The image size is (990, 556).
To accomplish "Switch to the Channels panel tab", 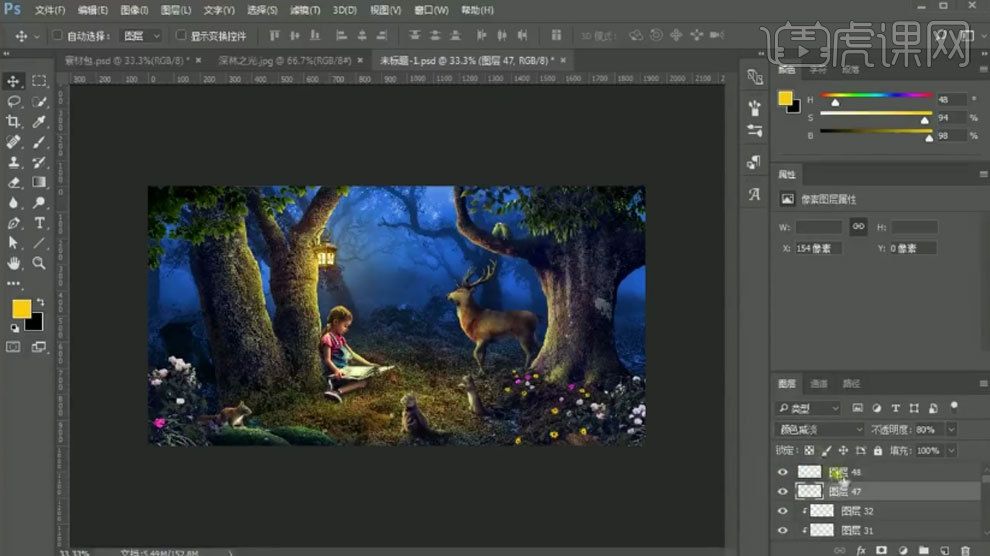I will click(x=819, y=384).
